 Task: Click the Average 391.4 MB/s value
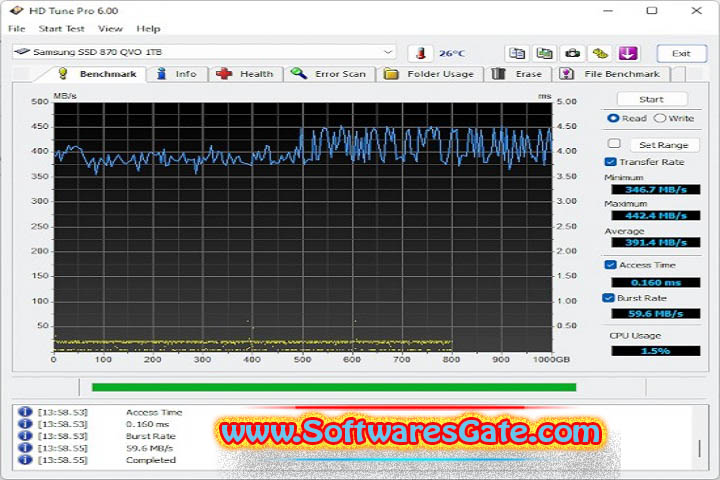point(656,242)
